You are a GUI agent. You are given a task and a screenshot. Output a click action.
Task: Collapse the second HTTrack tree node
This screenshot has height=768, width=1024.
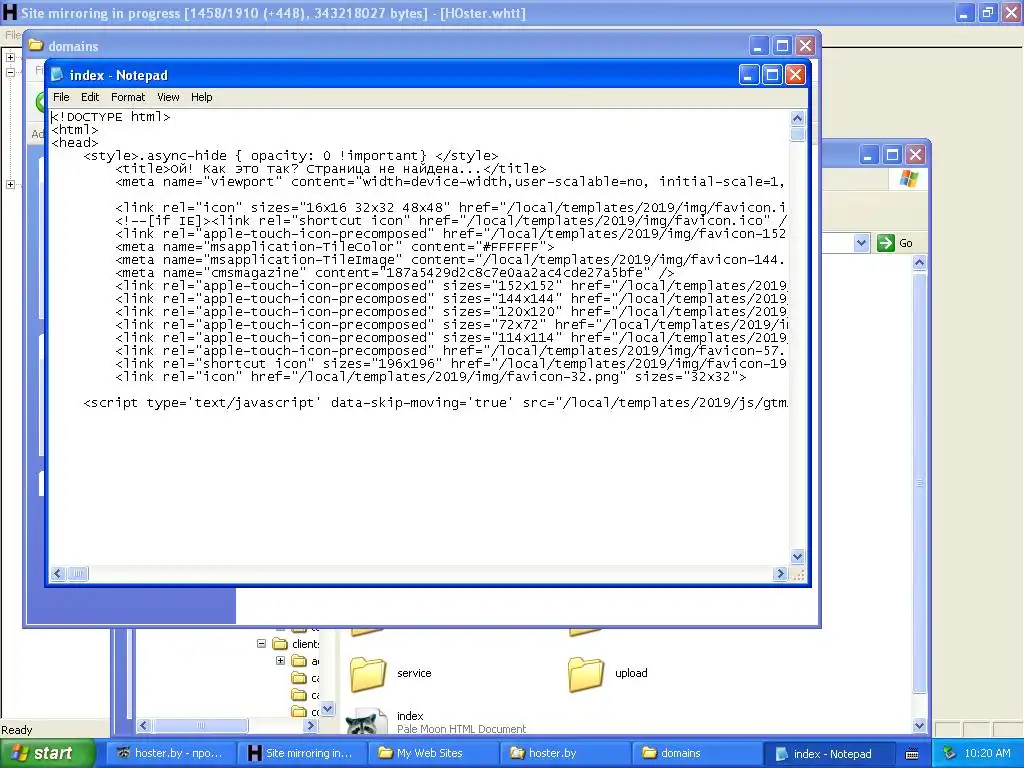10,72
